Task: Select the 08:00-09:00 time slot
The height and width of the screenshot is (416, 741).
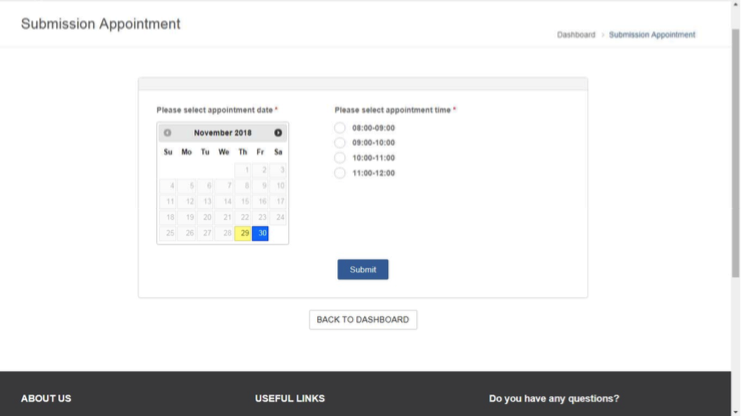Action: (x=340, y=128)
